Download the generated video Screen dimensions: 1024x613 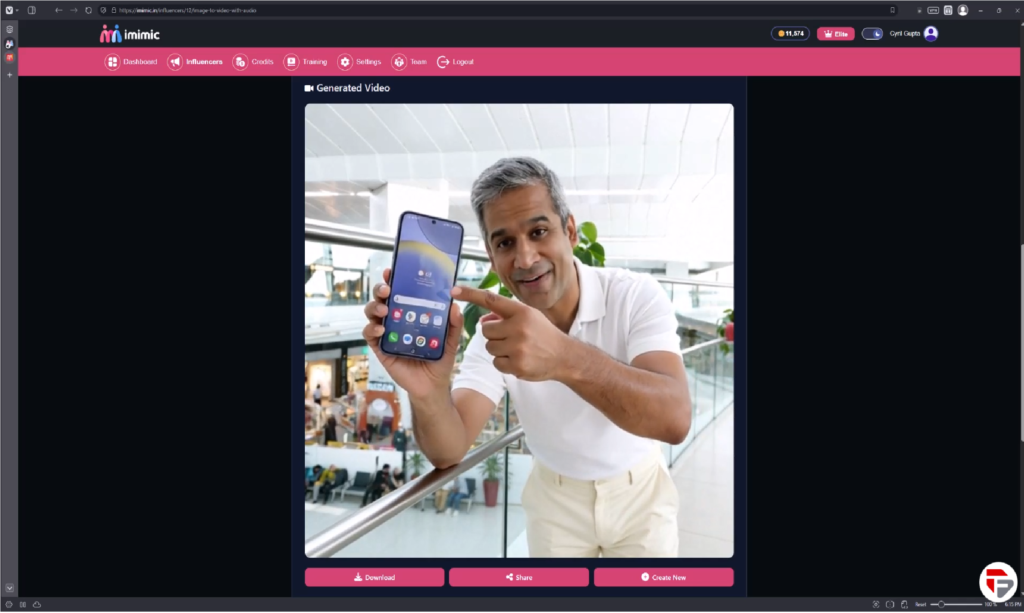coord(374,577)
